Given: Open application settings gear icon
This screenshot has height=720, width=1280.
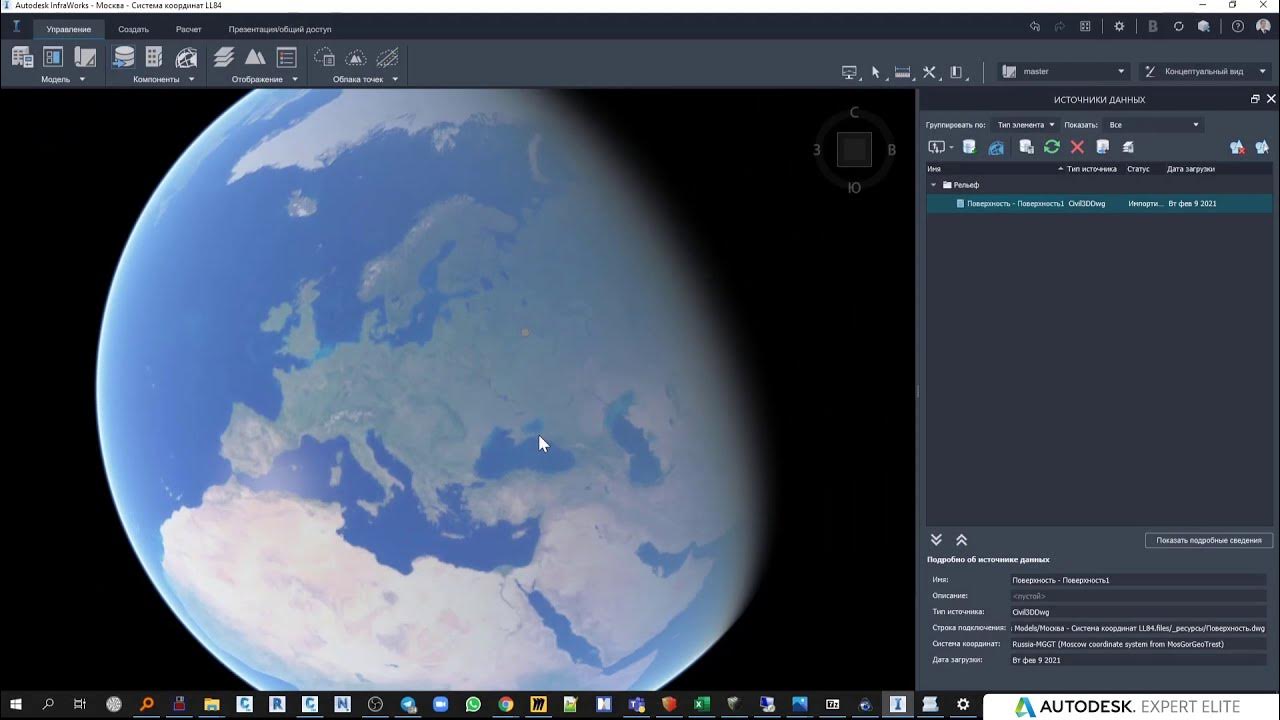Looking at the screenshot, I should [x=1119, y=27].
